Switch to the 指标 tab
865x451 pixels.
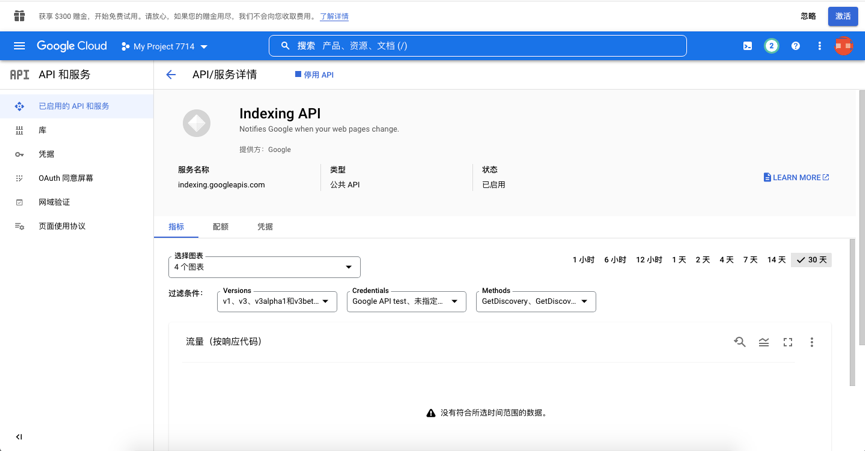176,227
